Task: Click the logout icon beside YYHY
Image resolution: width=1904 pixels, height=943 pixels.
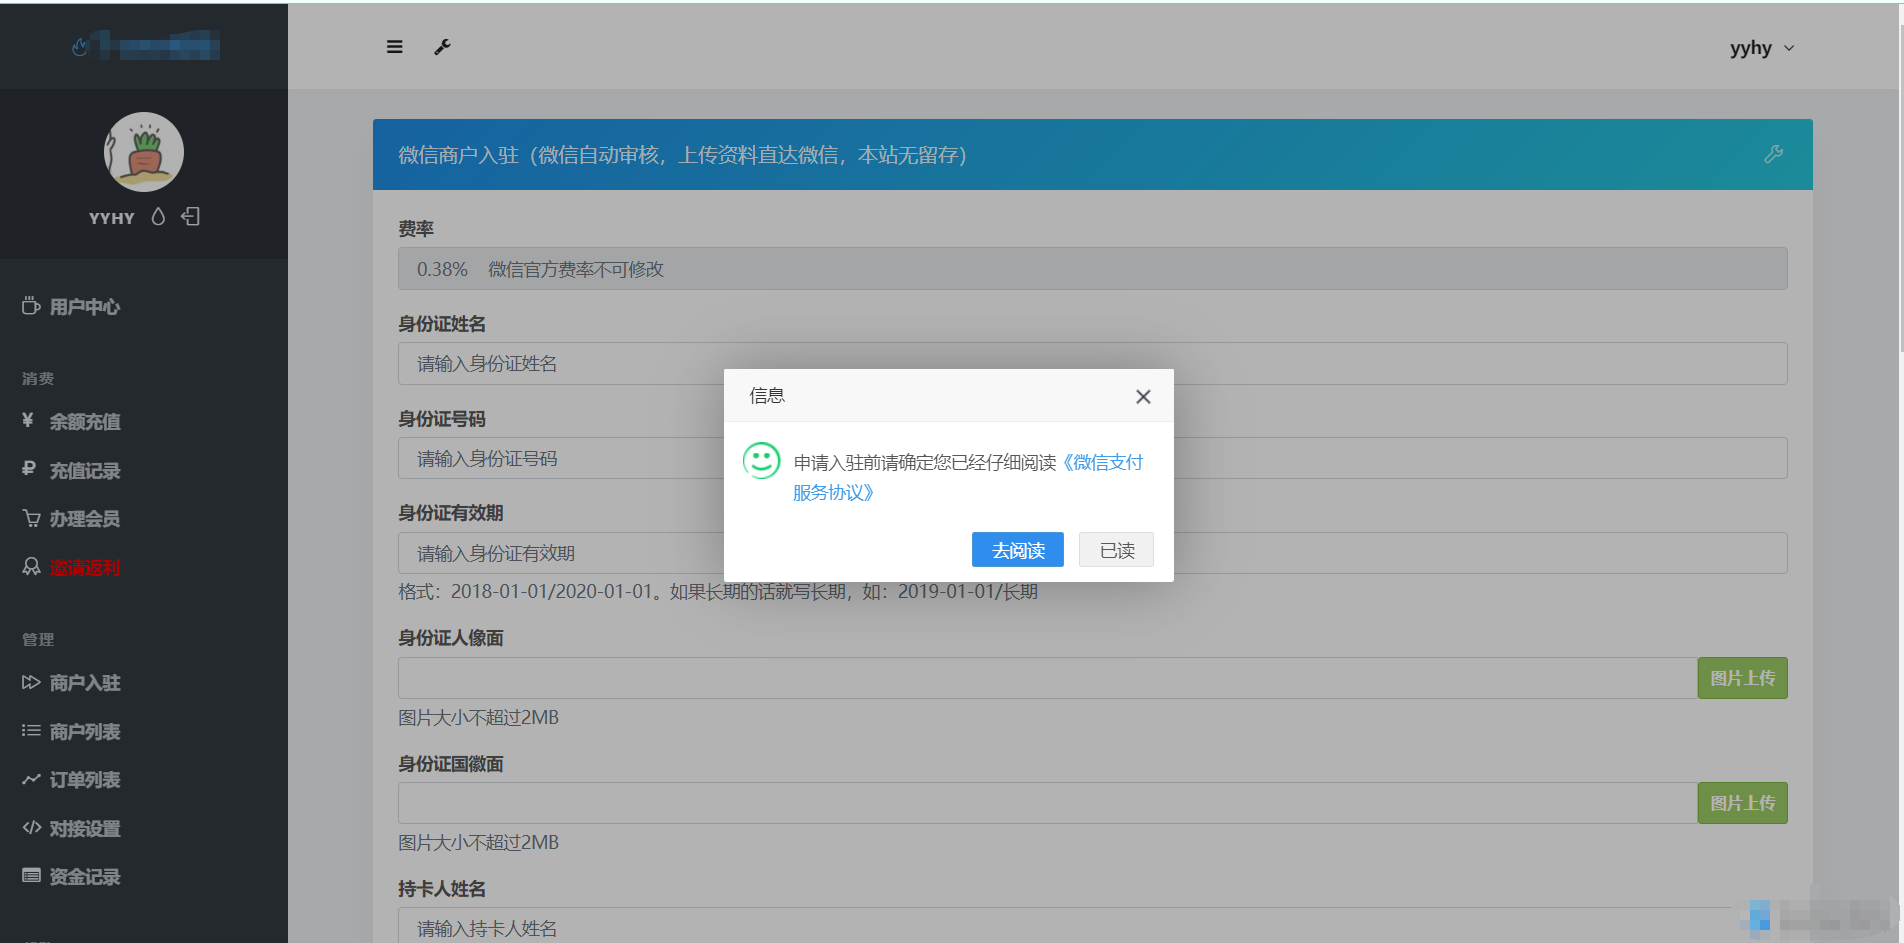Action: pyautogui.click(x=191, y=217)
